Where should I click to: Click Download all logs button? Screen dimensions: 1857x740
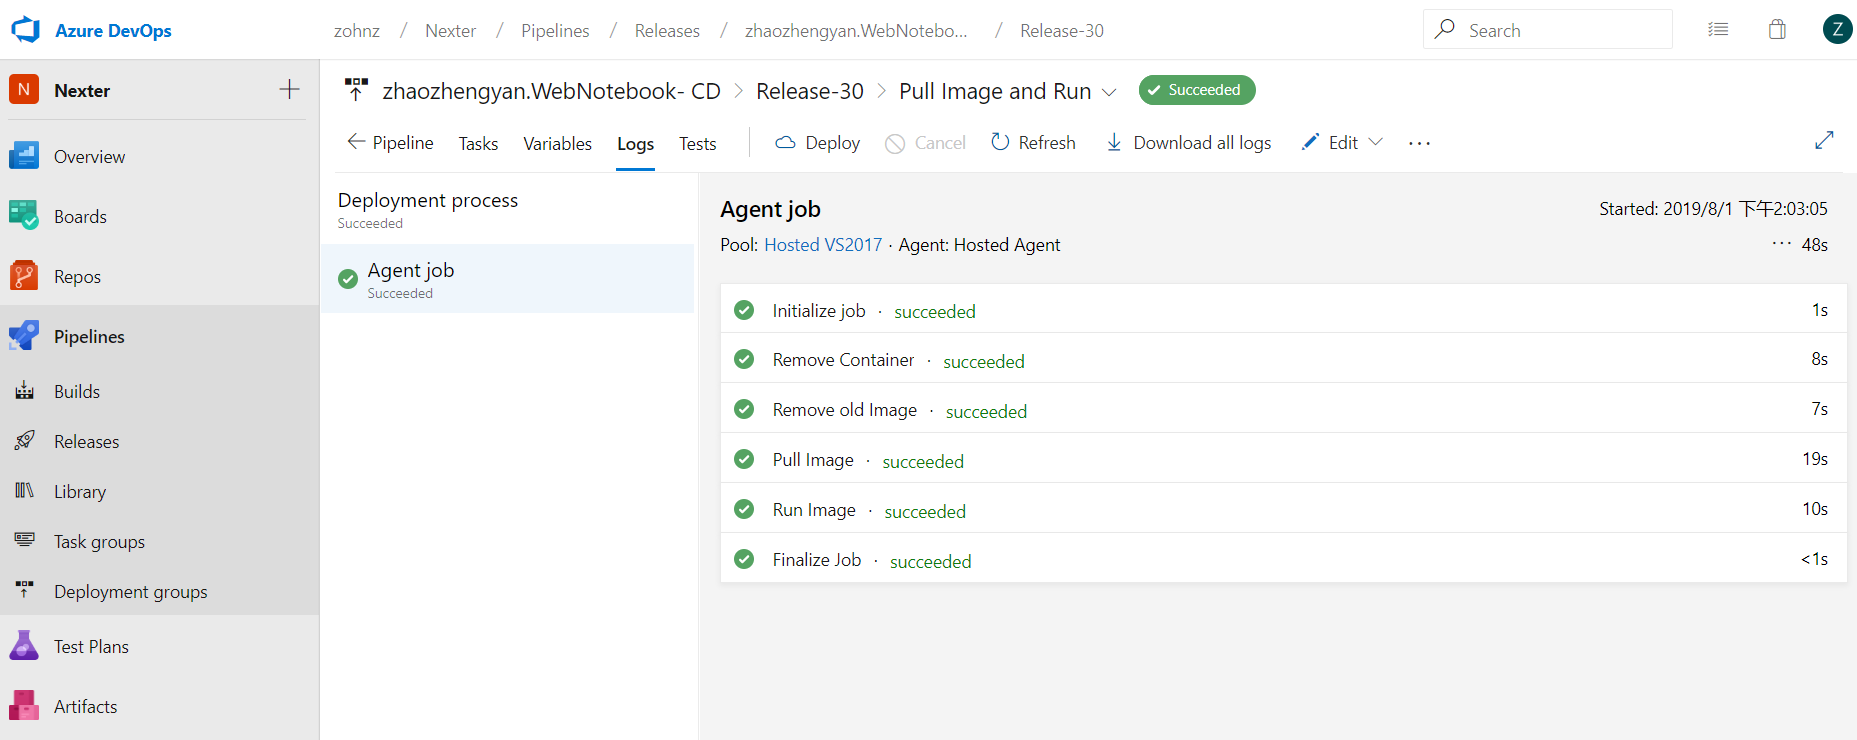click(1188, 143)
